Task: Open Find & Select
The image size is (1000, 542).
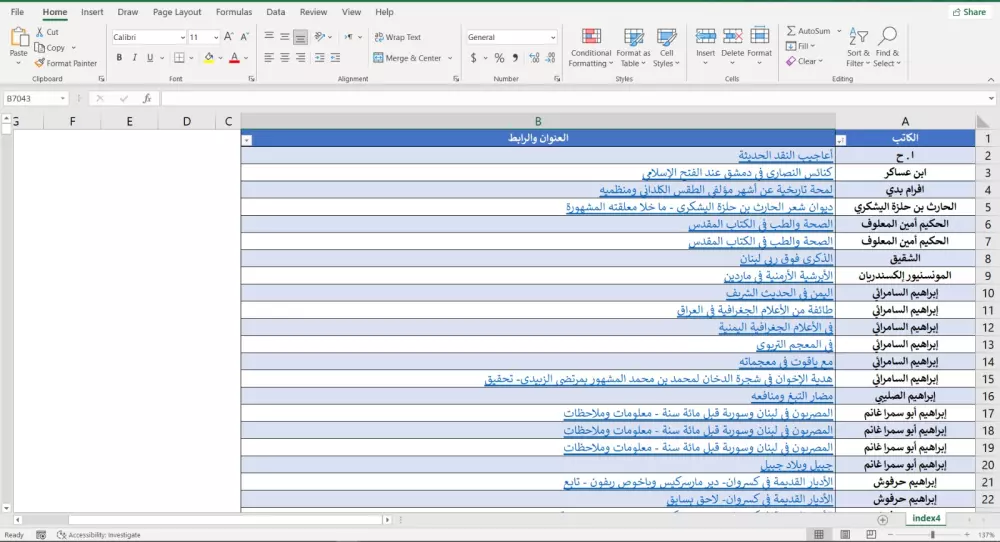Action: [x=887, y=48]
